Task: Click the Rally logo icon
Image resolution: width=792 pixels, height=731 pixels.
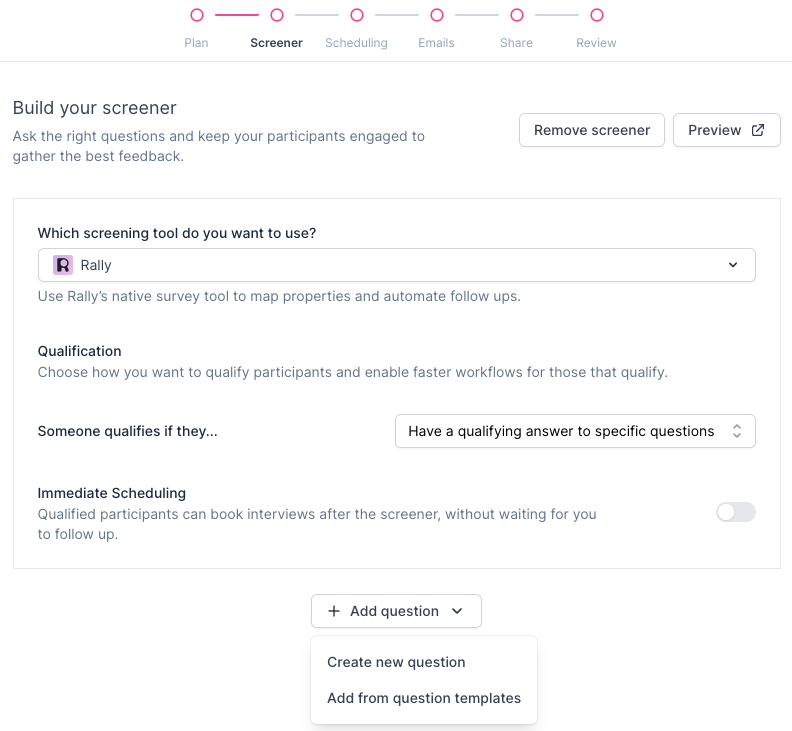Action: 63,265
